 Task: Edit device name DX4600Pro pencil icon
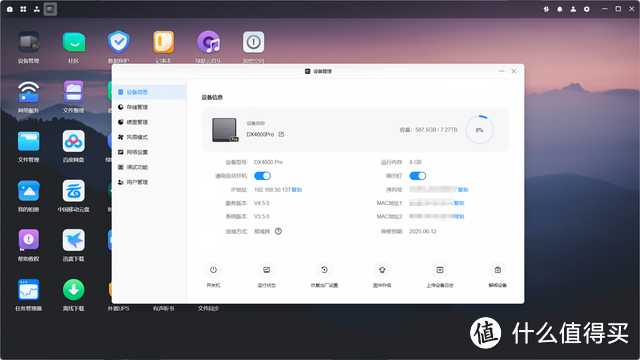point(281,134)
